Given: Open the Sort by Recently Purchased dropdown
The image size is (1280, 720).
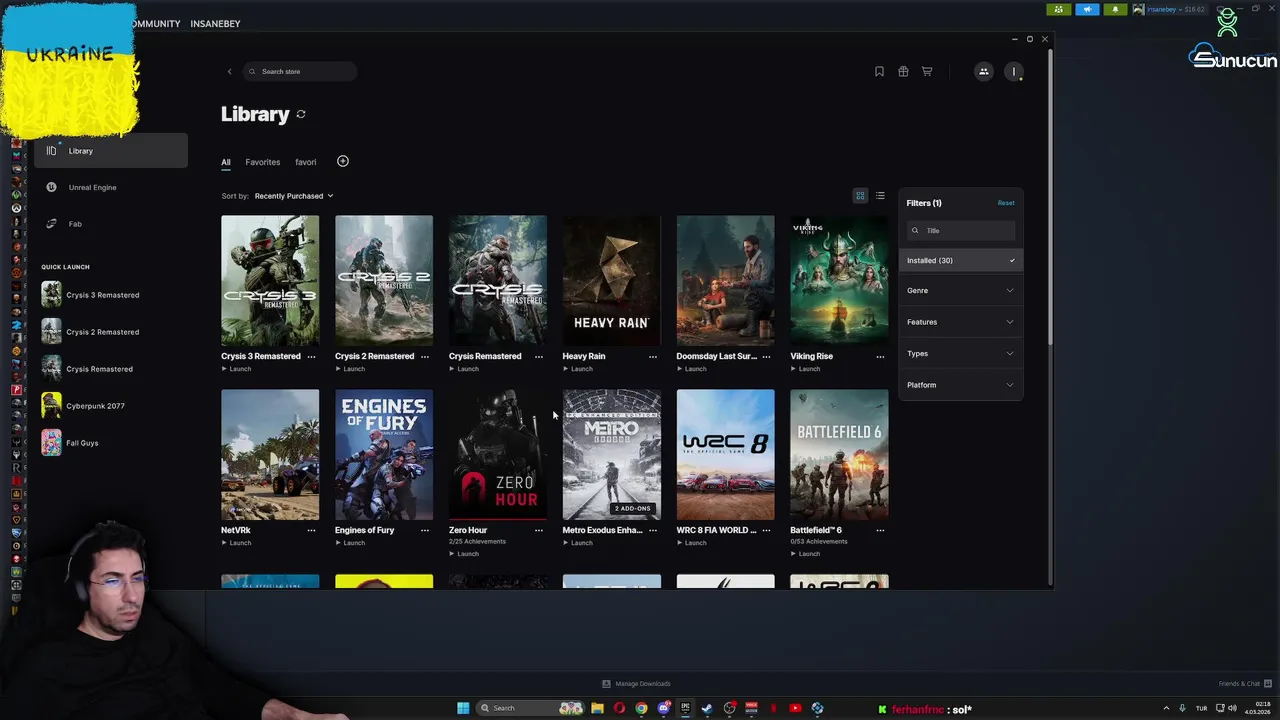Looking at the screenshot, I should click(x=294, y=196).
